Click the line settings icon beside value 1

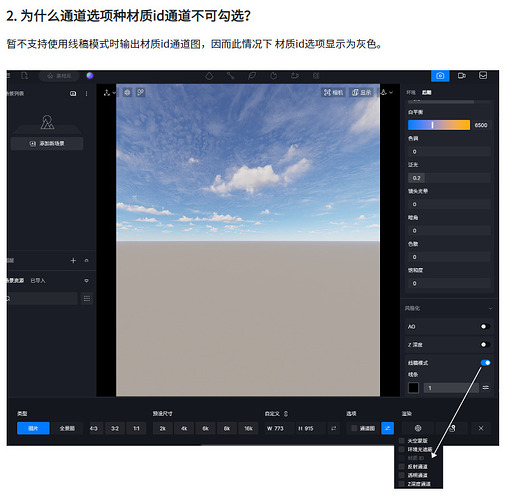tap(485, 388)
